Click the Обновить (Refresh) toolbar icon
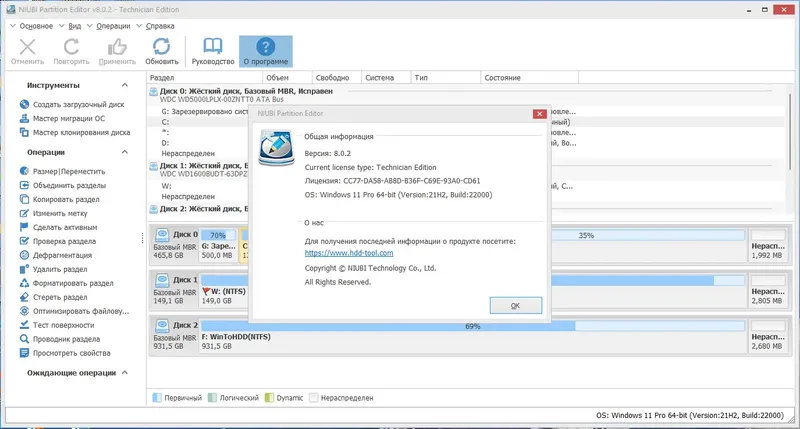Viewport: 800px width, 429px height. click(x=161, y=46)
